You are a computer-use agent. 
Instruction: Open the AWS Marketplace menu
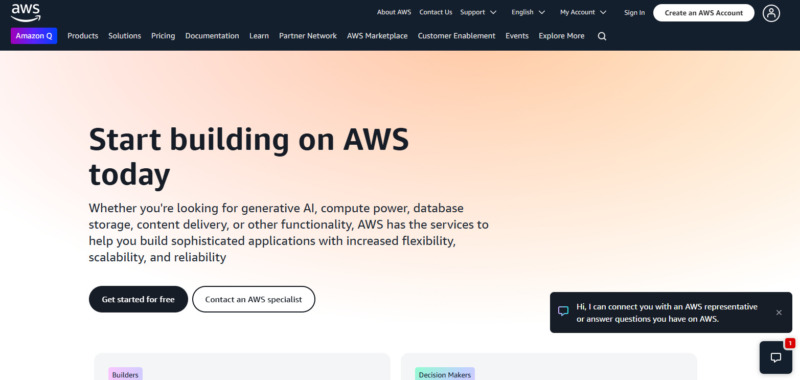377,36
